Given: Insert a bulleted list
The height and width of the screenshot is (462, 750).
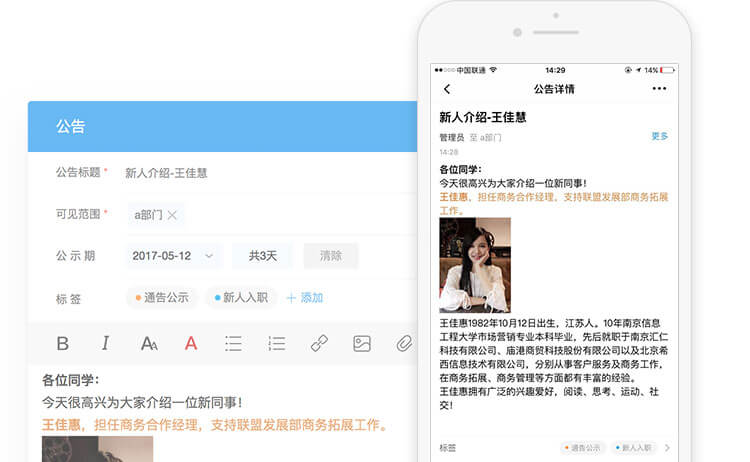Looking at the screenshot, I should (x=233, y=344).
